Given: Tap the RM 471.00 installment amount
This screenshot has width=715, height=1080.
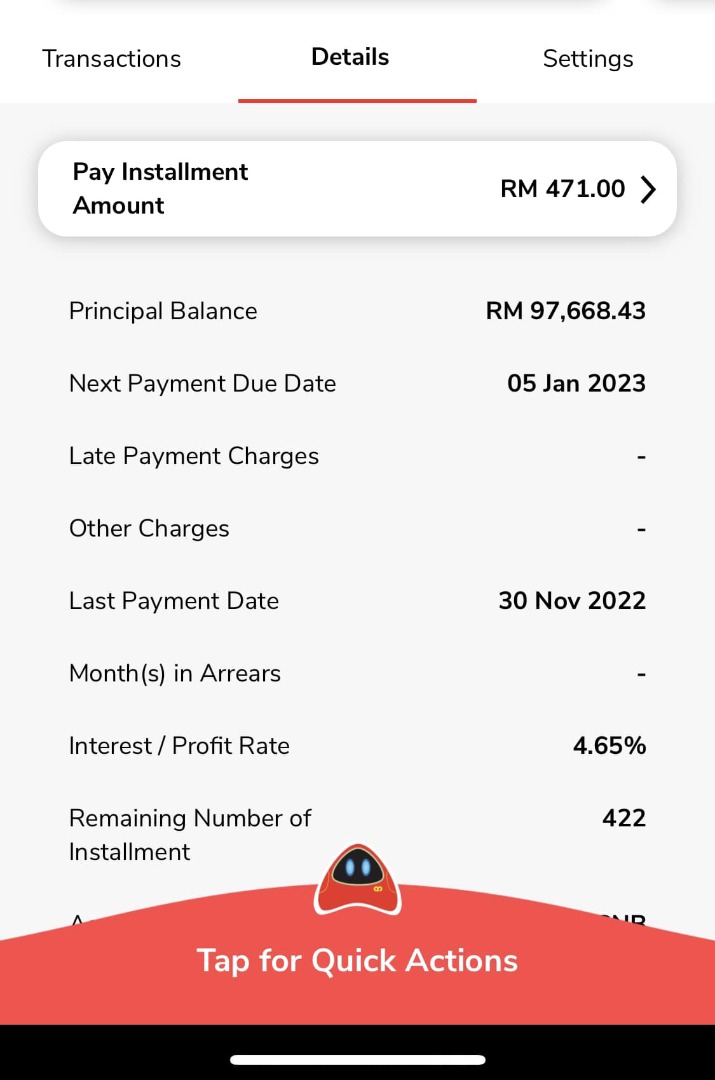Looking at the screenshot, I should [x=562, y=189].
